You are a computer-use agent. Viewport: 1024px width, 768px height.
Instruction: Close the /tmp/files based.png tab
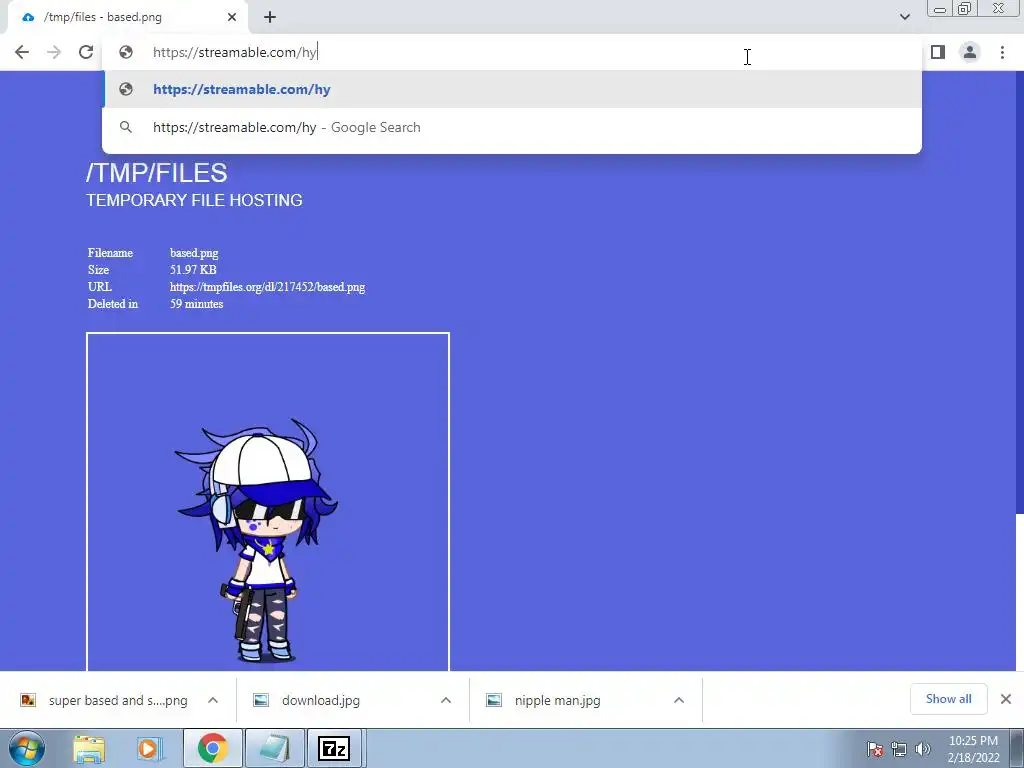232,17
